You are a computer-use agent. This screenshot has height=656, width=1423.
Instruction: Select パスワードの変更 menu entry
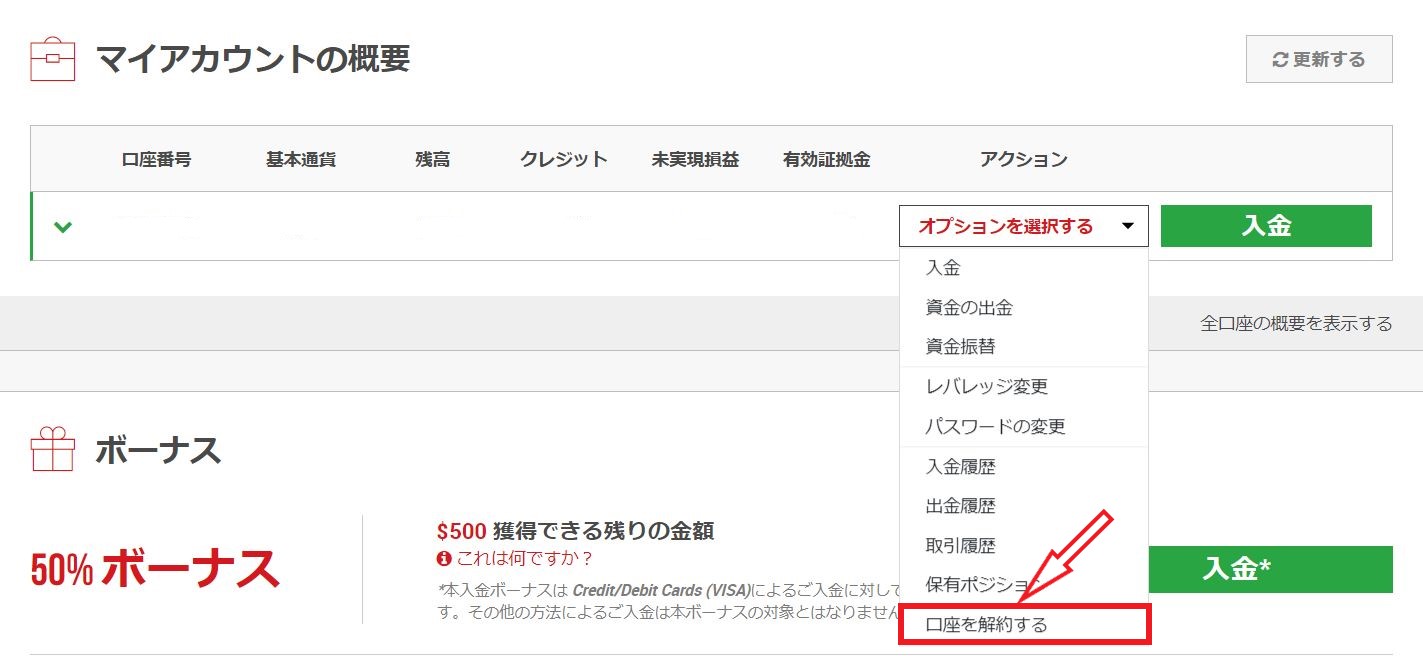coord(995,427)
